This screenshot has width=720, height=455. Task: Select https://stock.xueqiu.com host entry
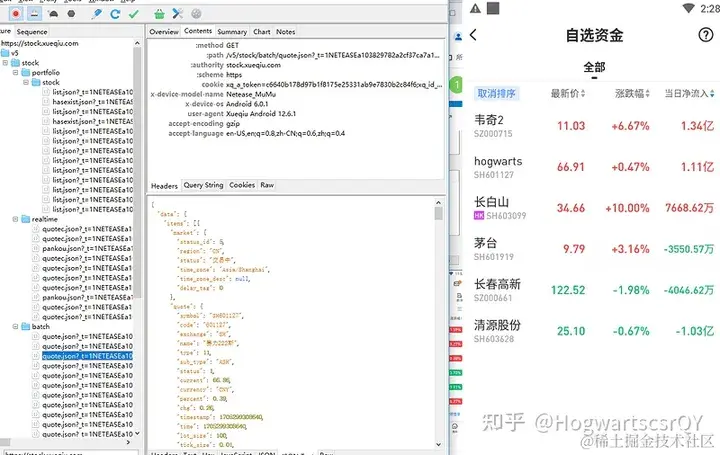pyautogui.click(x=40, y=43)
